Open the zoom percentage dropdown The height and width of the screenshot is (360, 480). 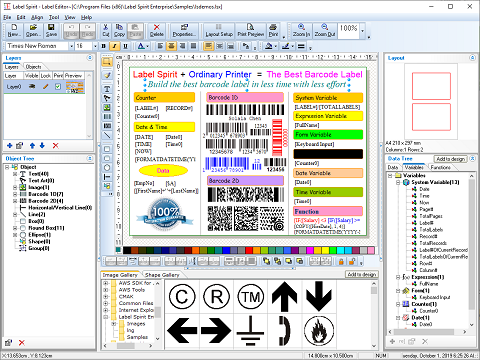click(362, 31)
